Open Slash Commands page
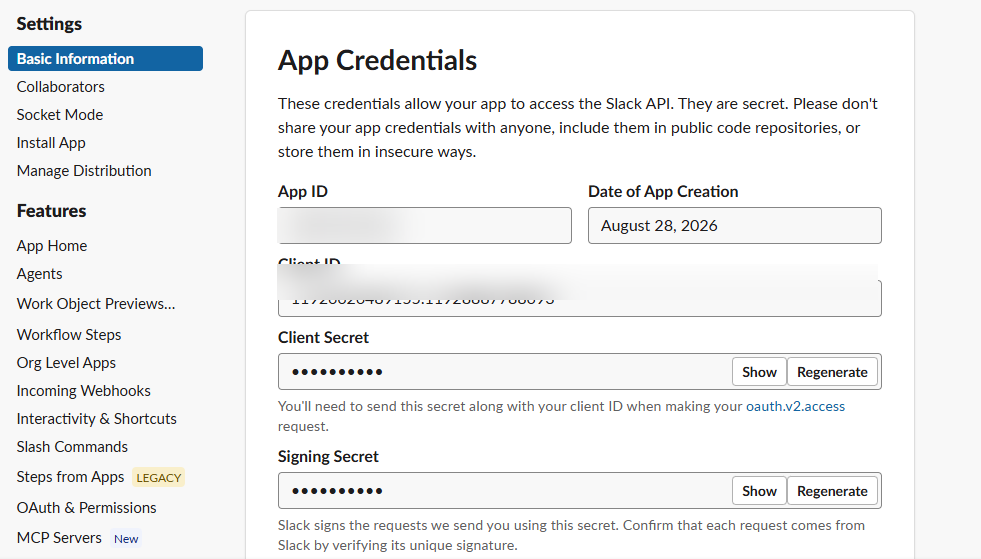This screenshot has height=559, width=981. point(73,447)
